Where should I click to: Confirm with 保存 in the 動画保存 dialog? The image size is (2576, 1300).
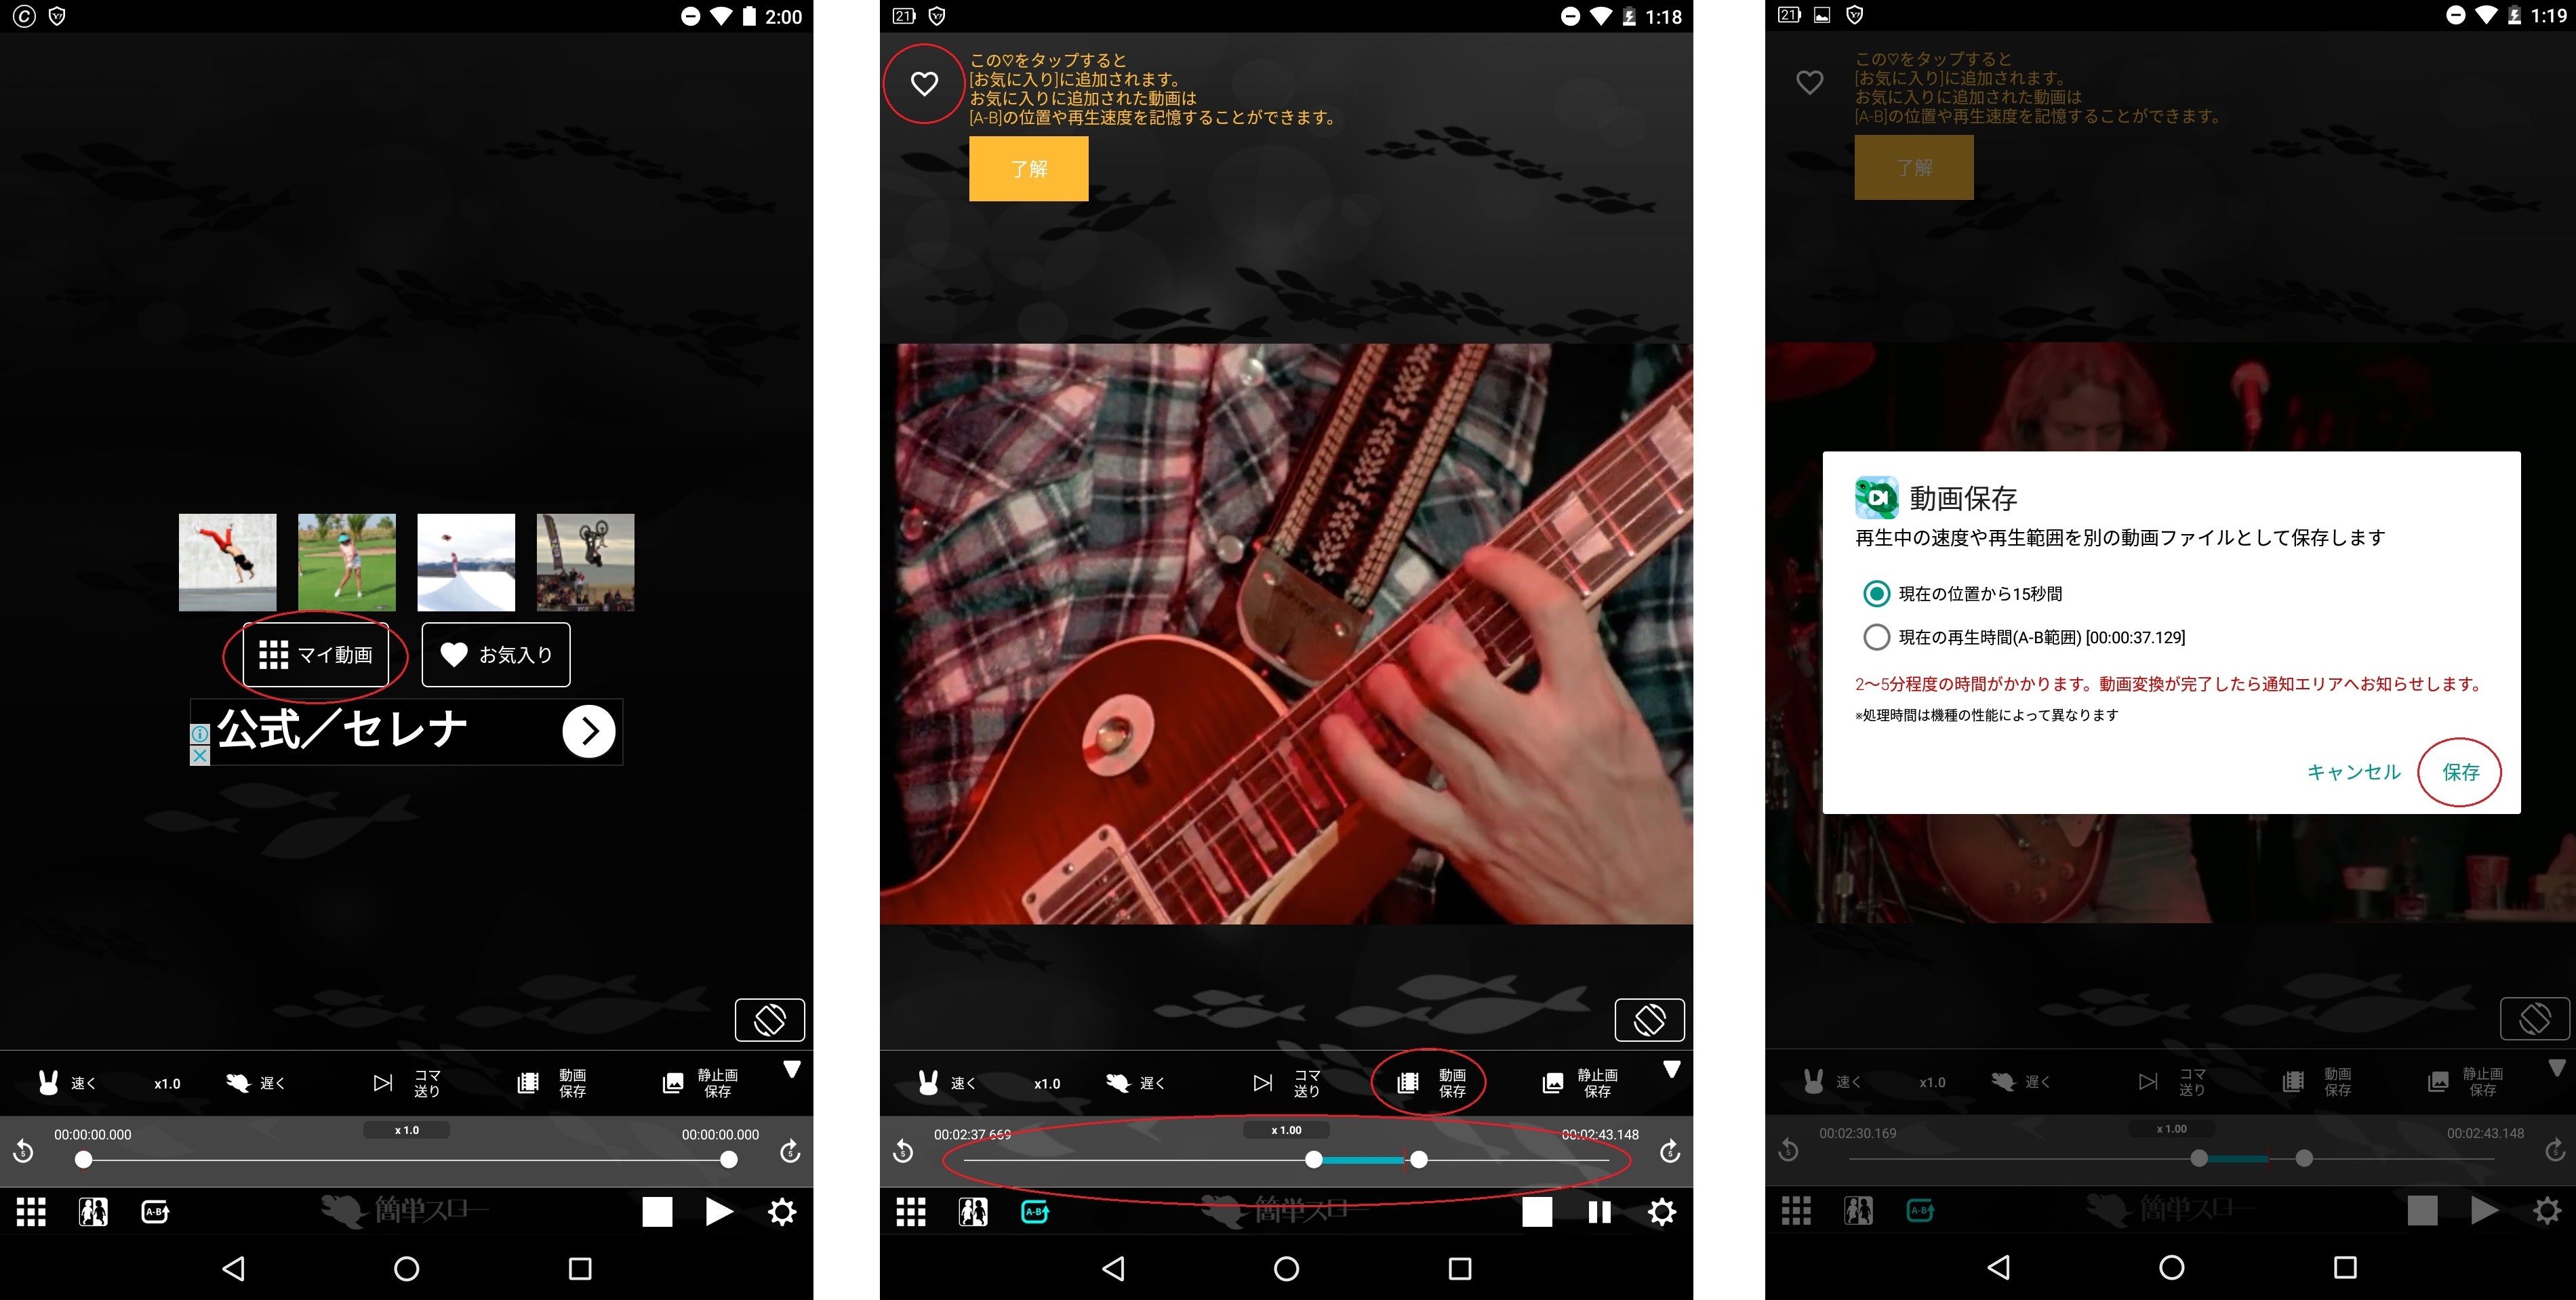point(2460,772)
